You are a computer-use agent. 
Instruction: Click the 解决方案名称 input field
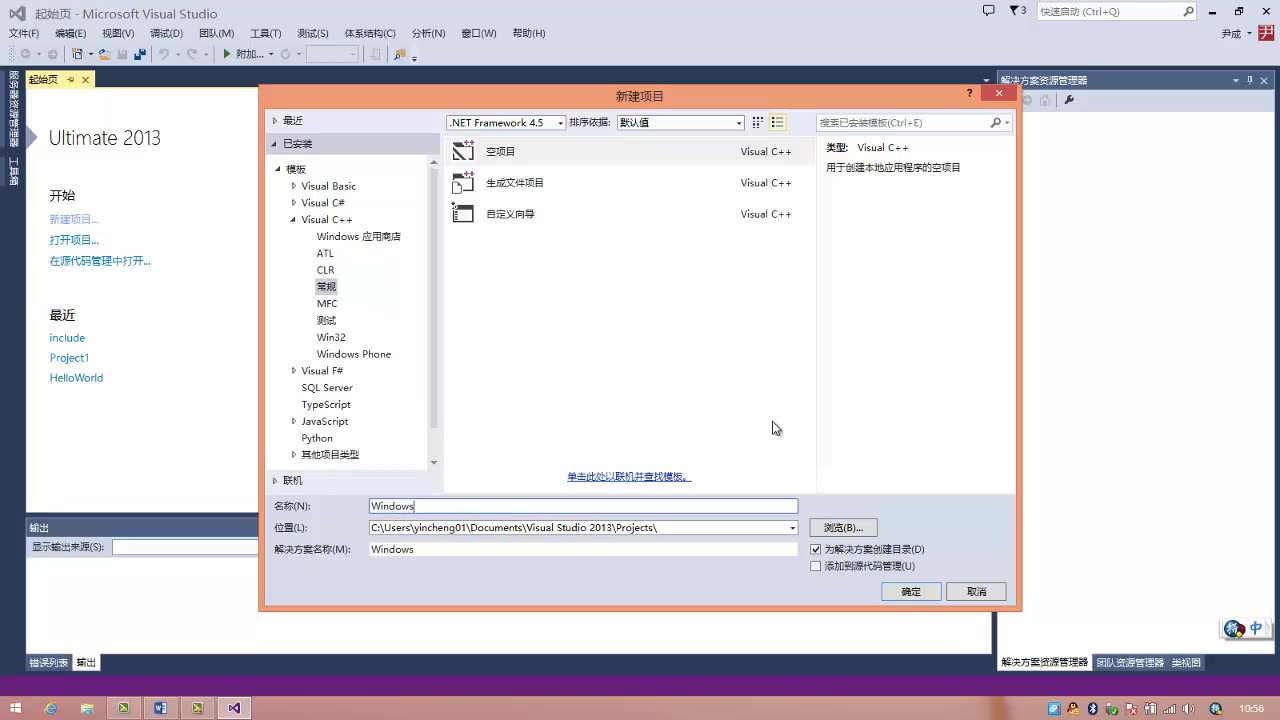pos(583,549)
